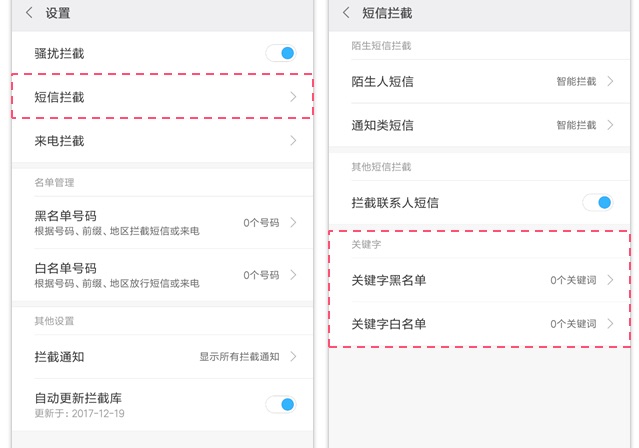The image size is (639, 448).
Task: Select 0个号码 value for 白名单号码
Action: (x=261, y=275)
